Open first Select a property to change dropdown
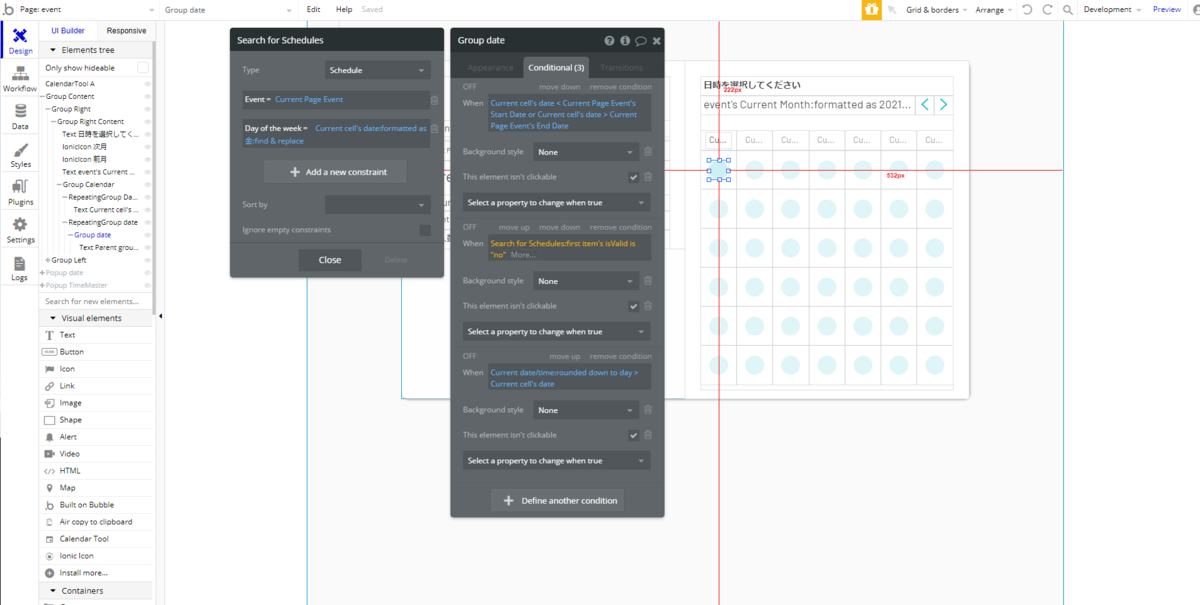 (556, 203)
